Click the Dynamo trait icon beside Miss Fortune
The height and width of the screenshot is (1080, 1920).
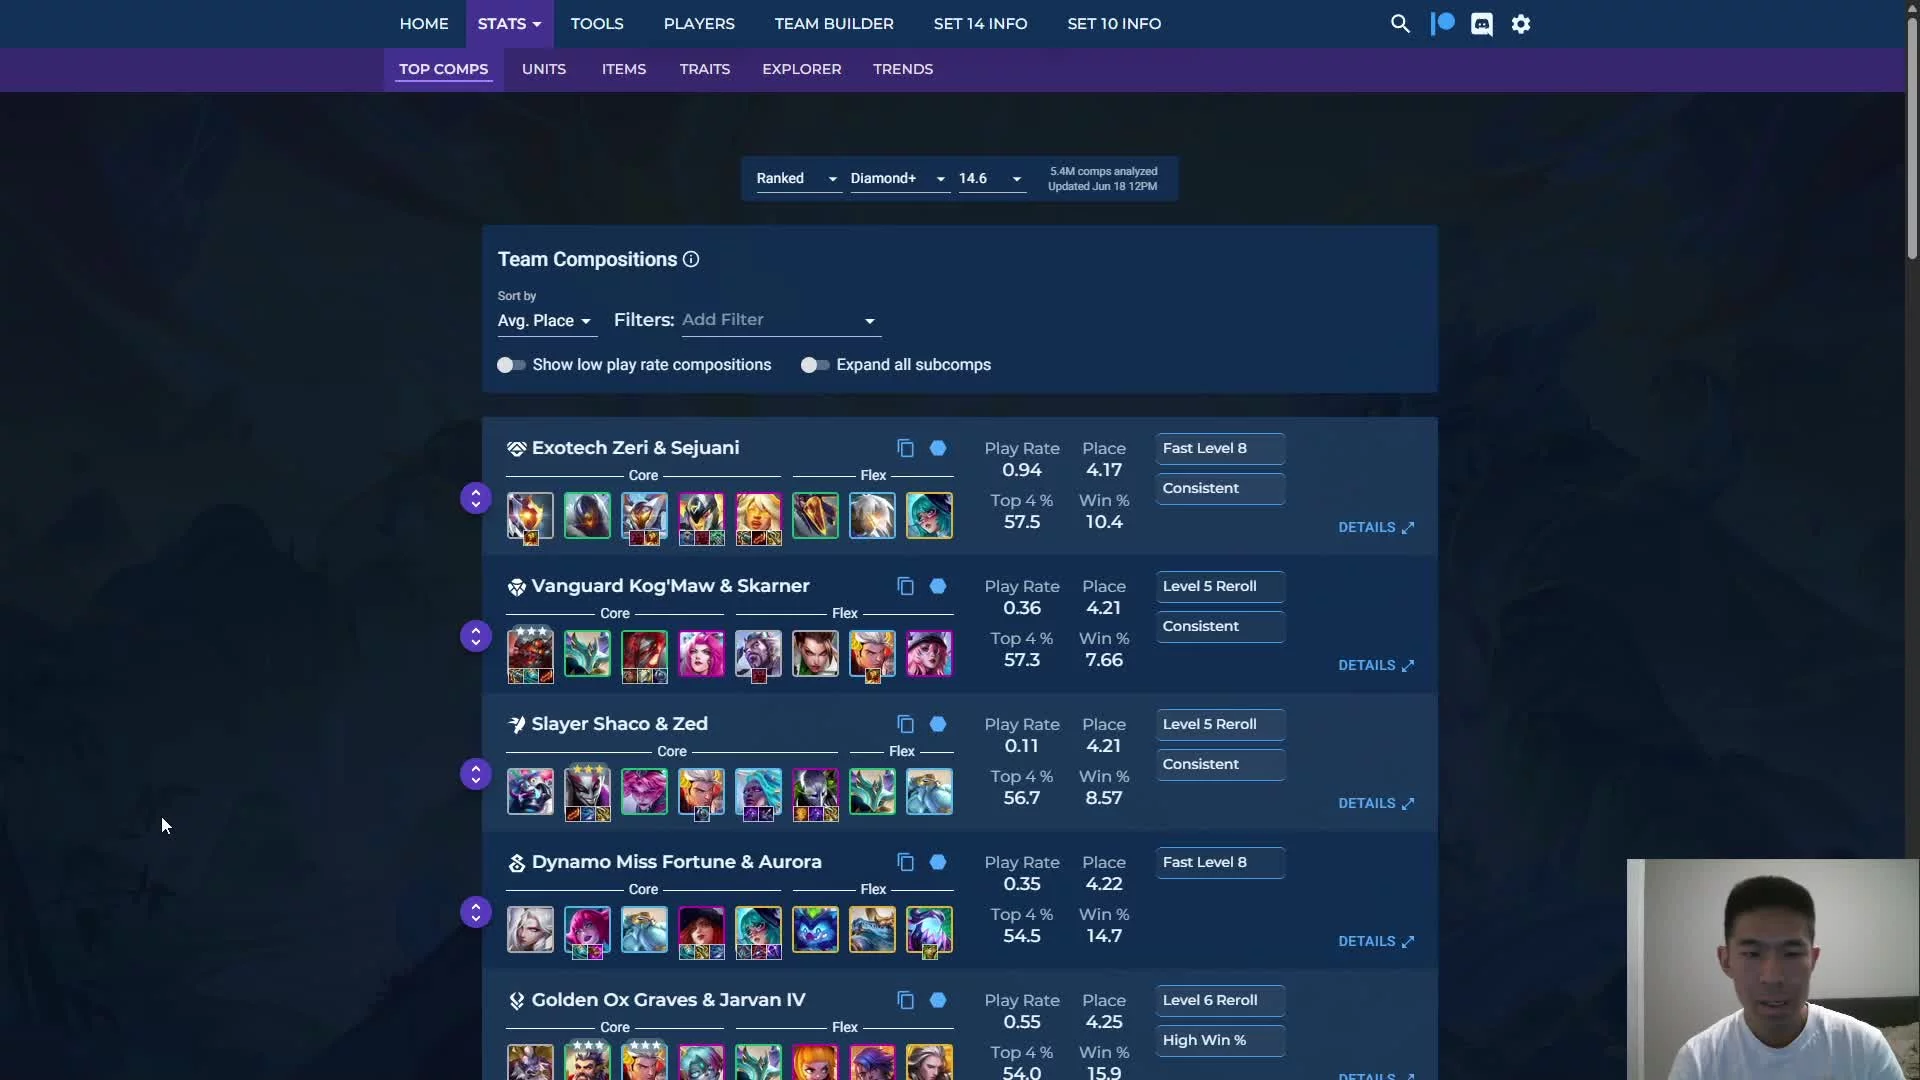click(516, 863)
